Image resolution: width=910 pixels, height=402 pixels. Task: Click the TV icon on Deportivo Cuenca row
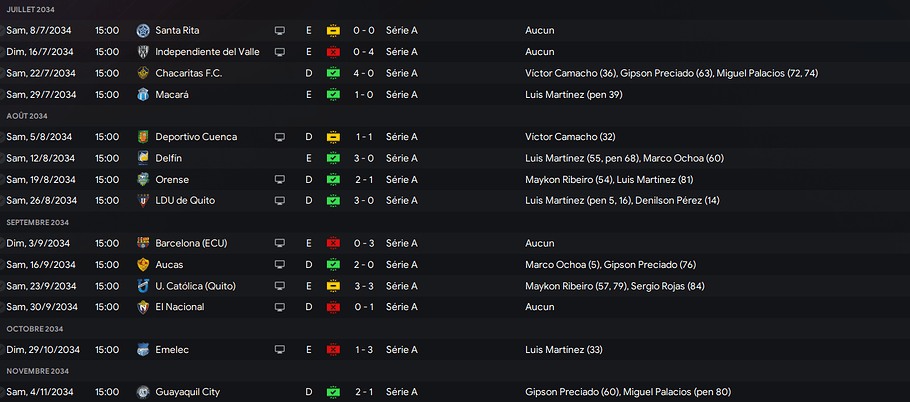pos(280,137)
